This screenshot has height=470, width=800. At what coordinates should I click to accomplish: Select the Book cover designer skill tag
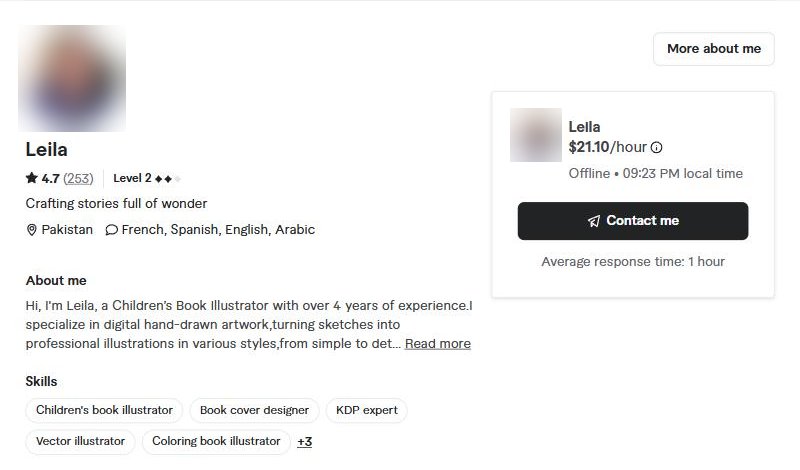(x=254, y=410)
